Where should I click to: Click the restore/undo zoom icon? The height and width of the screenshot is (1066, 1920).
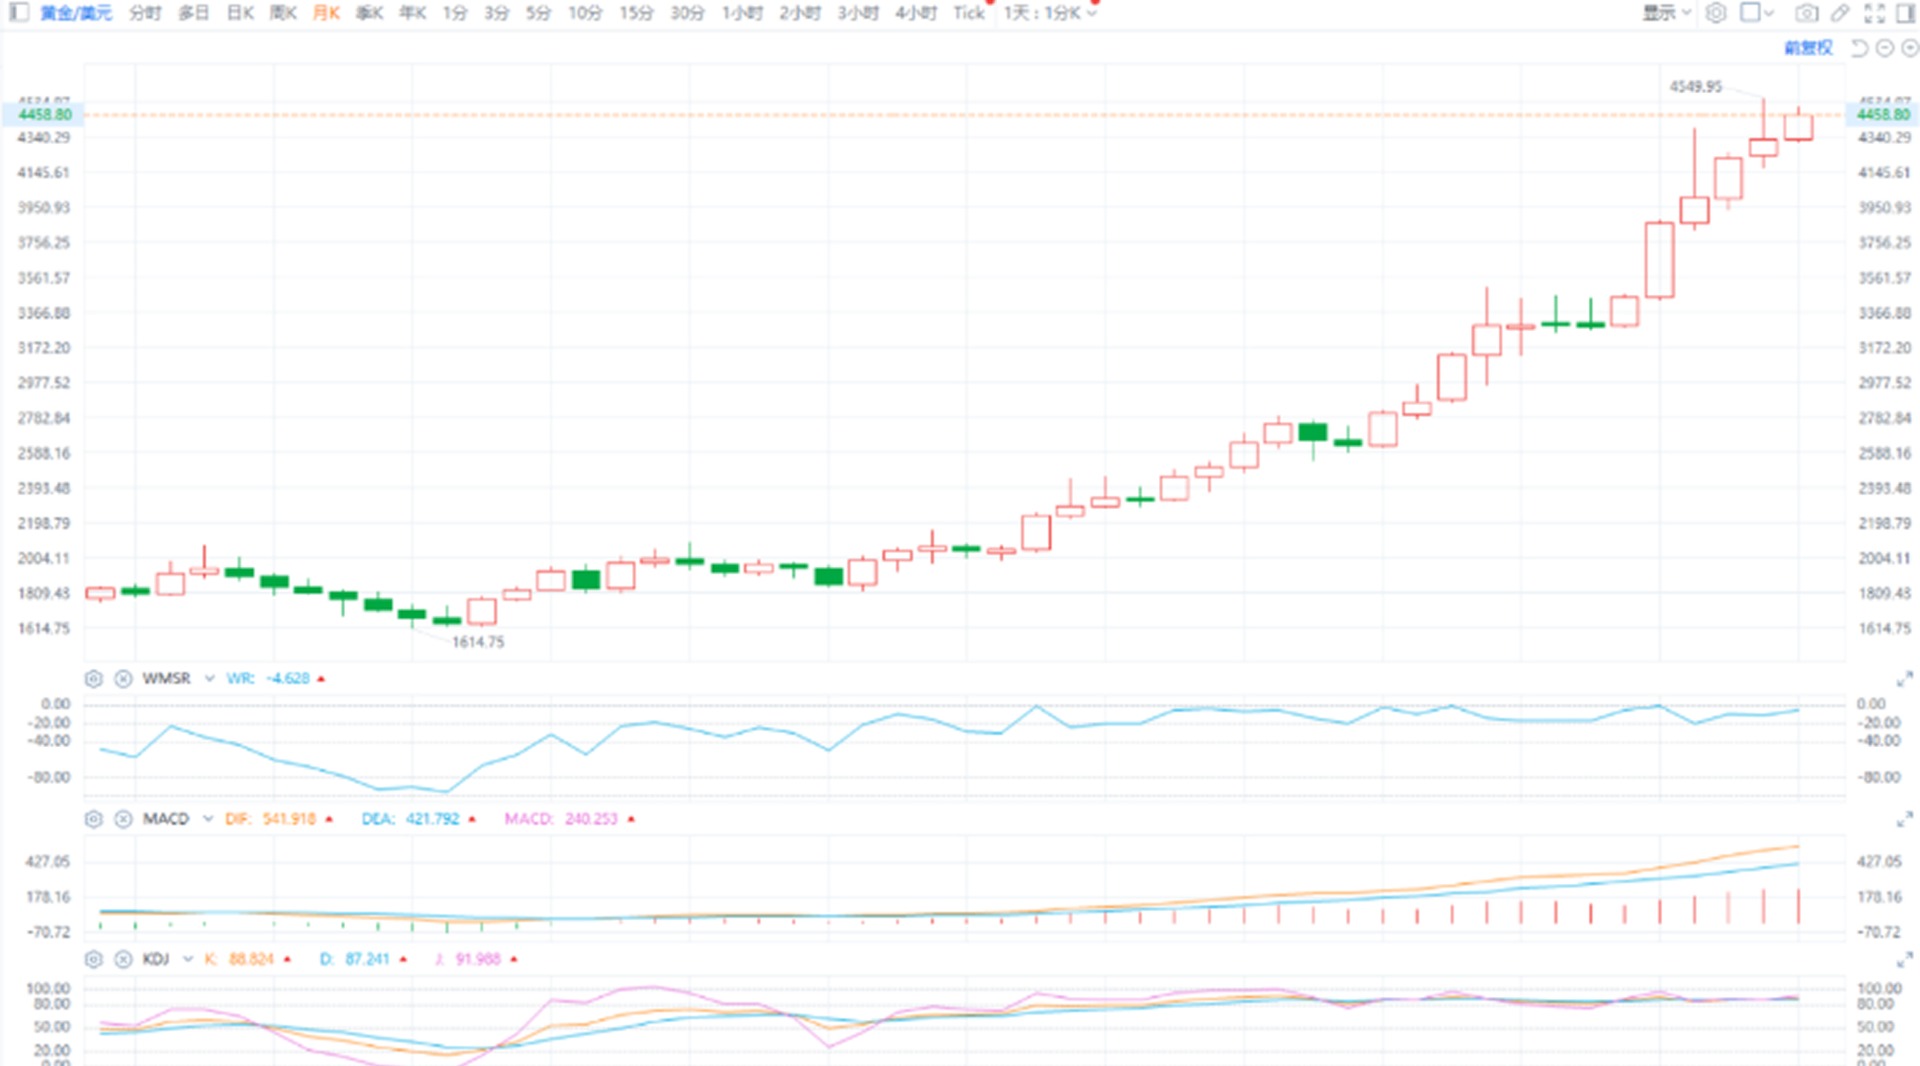point(1860,47)
